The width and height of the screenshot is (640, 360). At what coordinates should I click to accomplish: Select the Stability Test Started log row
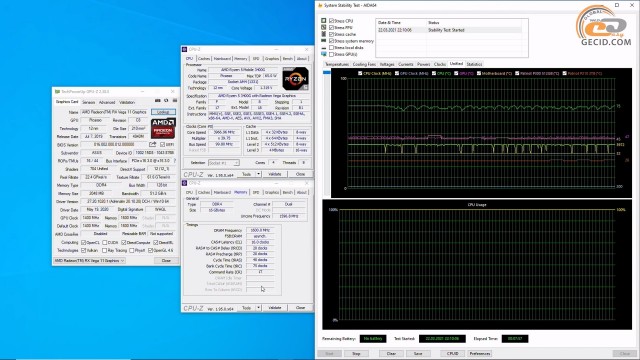point(449,30)
